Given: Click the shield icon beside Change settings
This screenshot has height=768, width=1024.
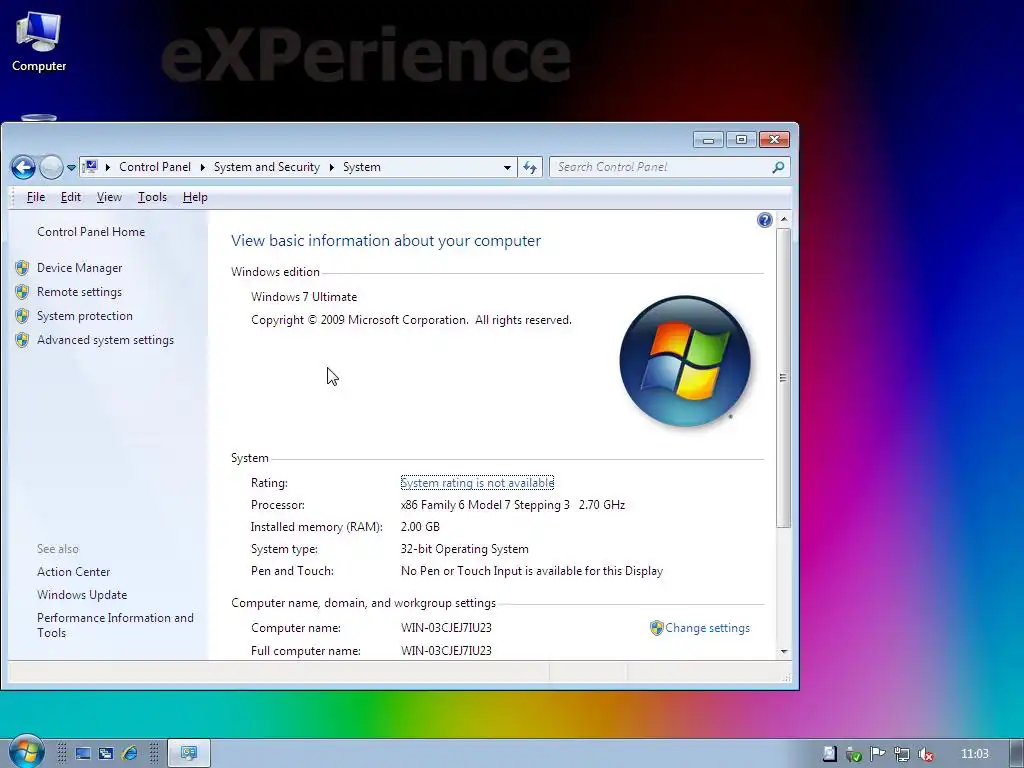Looking at the screenshot, I should [x=656, y=628].
